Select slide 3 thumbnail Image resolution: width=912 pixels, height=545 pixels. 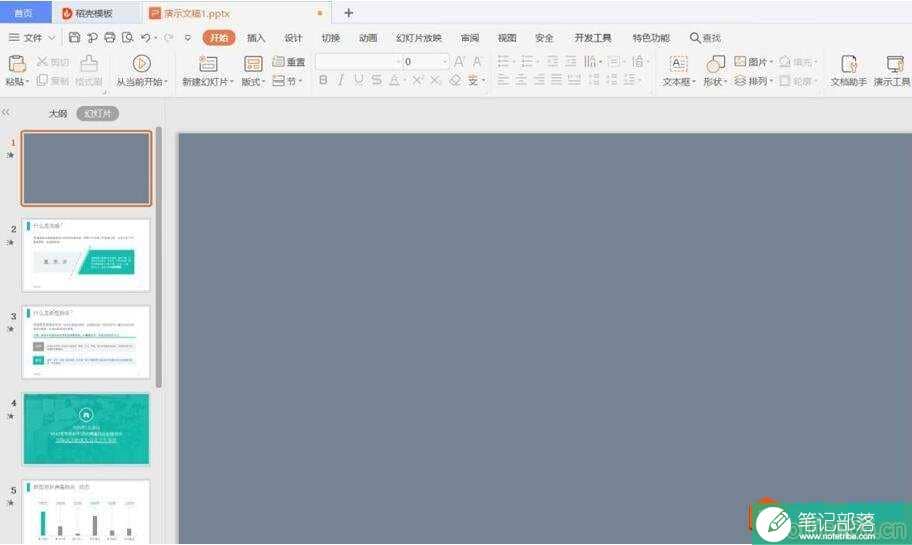[86, 342]
